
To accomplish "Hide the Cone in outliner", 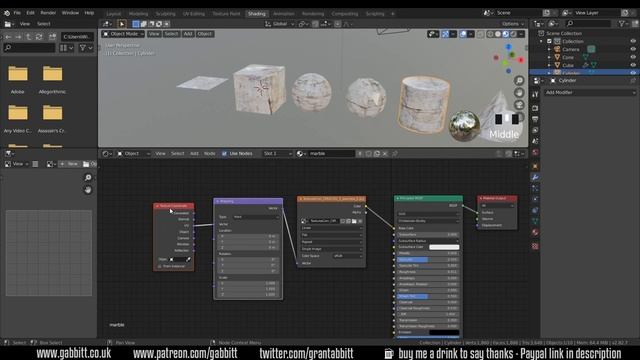I will (633, 57).
